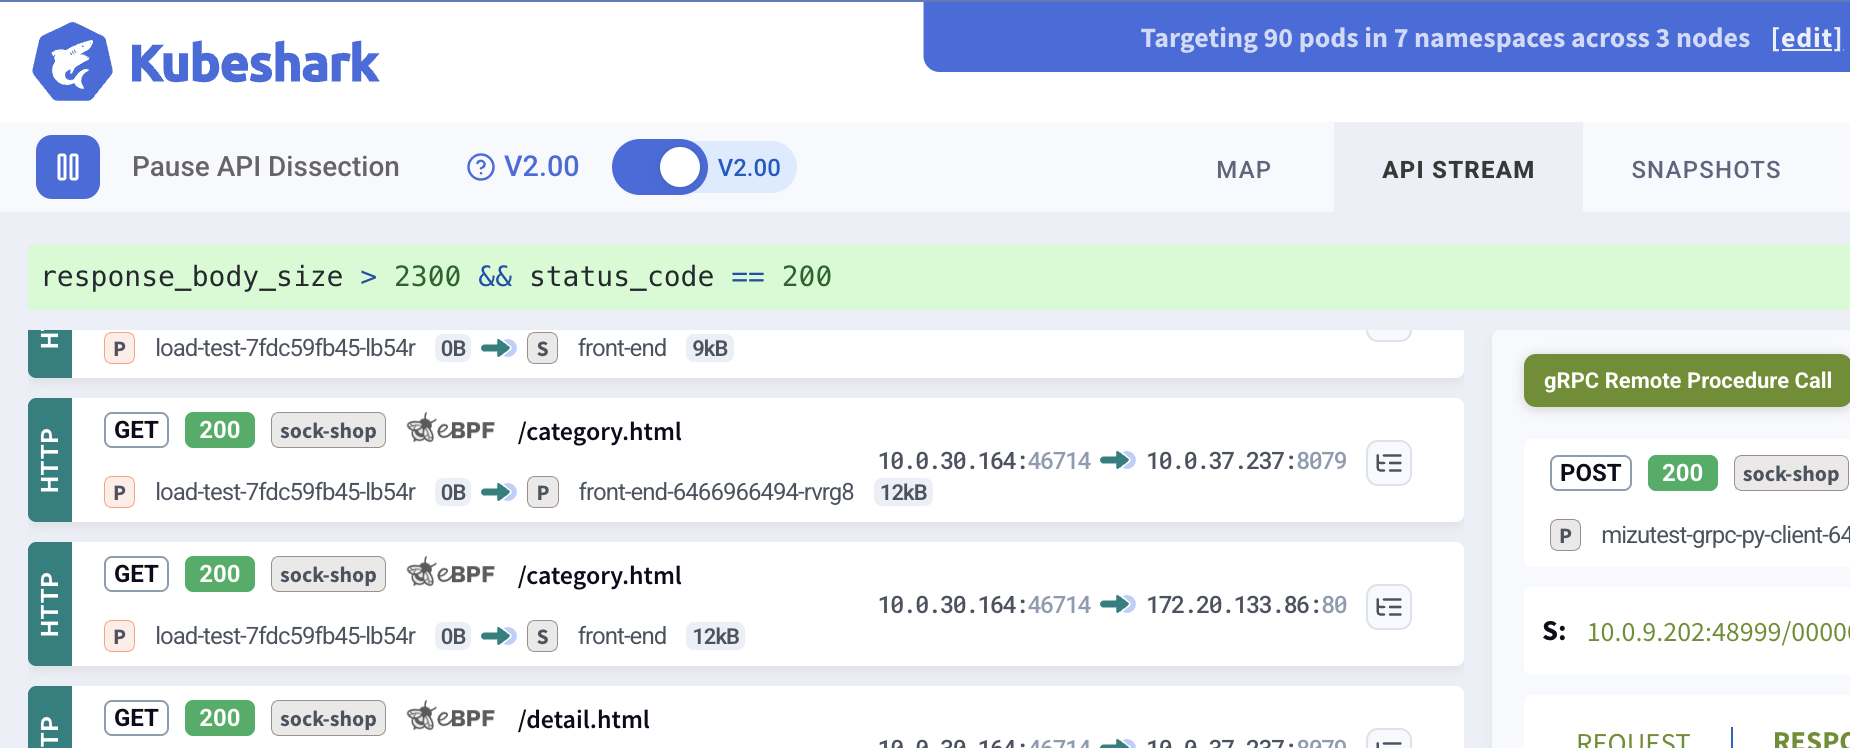Click the P icon next to mizutest-grpc-py-client
Viewport: 1850px width, 748px height.
(x=1565, y=536)
